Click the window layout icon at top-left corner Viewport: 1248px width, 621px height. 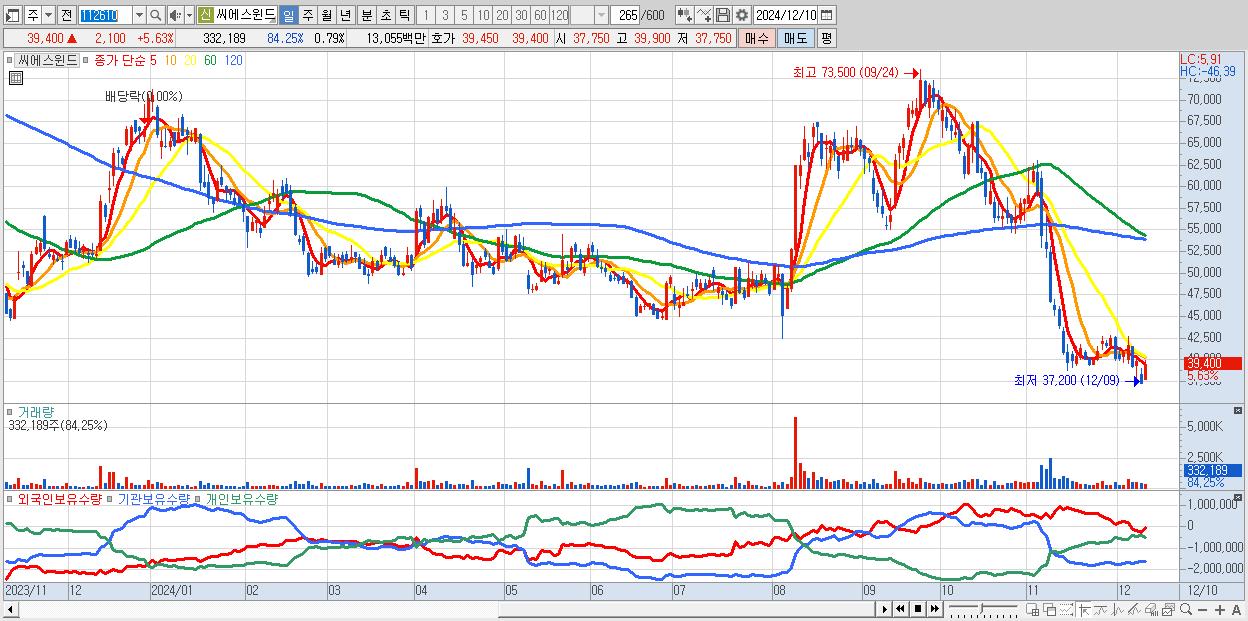13,15
